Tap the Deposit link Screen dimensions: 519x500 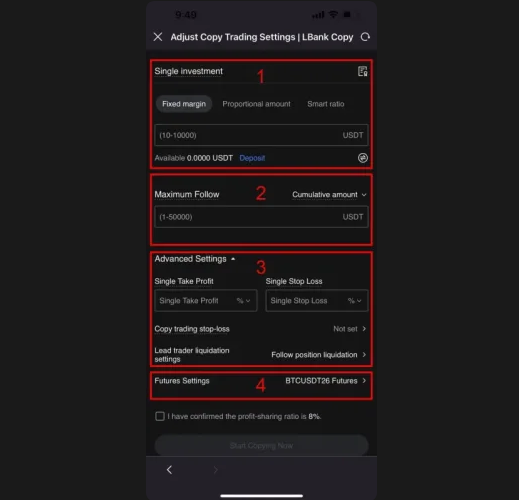pos(252,158)
